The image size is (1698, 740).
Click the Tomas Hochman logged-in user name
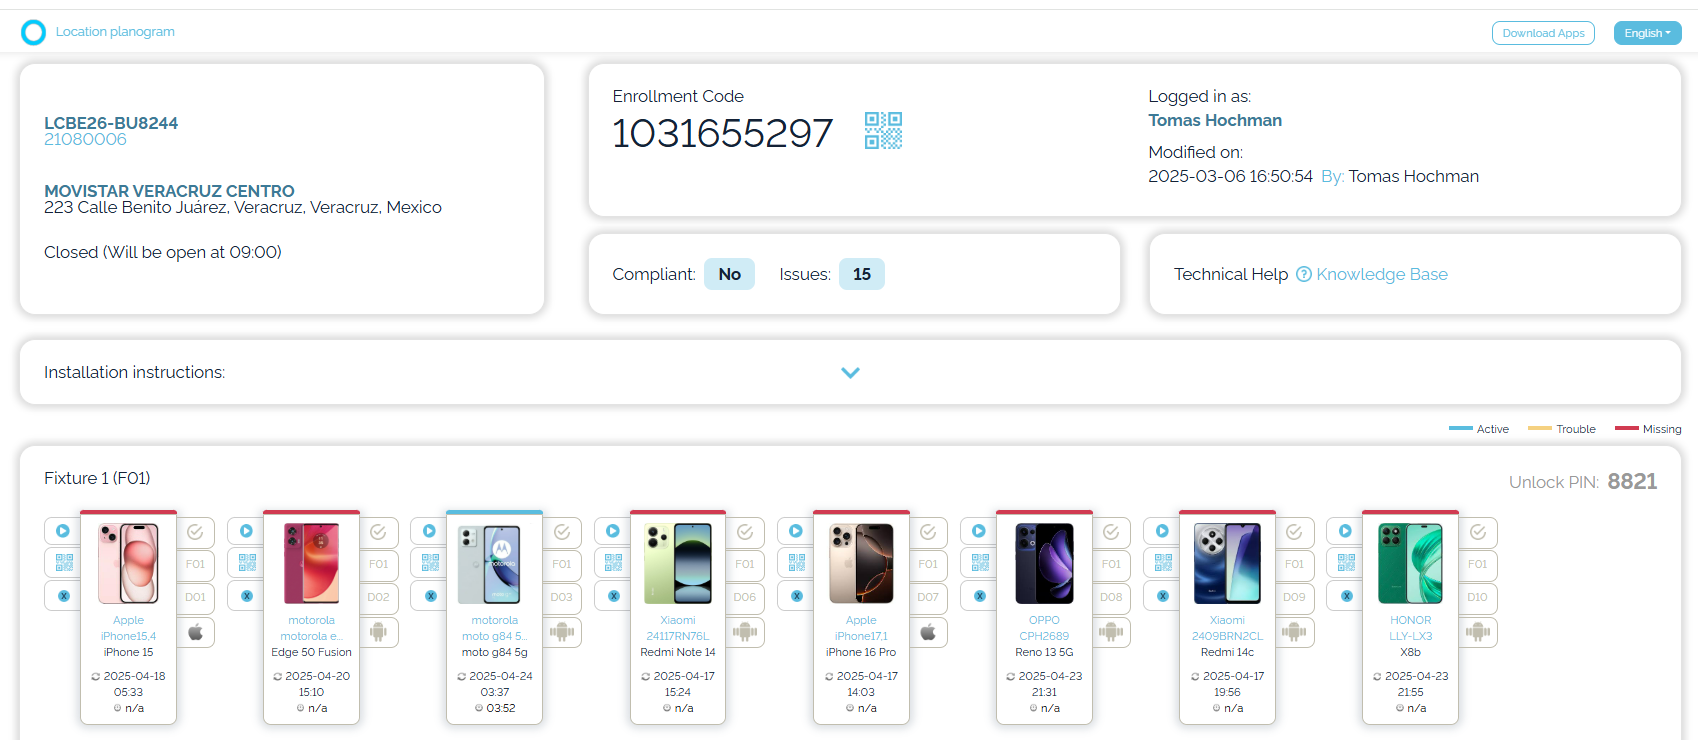click(x=1215, y=120)
